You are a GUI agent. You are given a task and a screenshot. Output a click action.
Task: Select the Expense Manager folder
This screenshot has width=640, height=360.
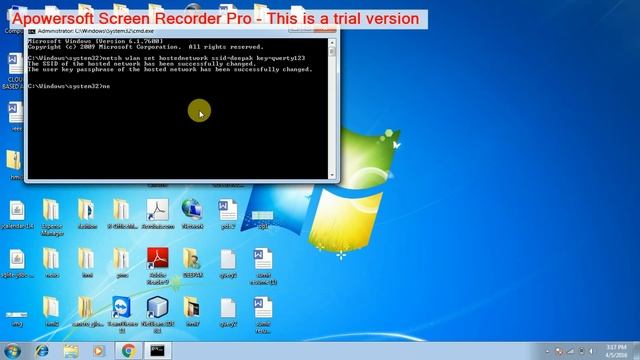pyautogui.click(x=52, y=217)
